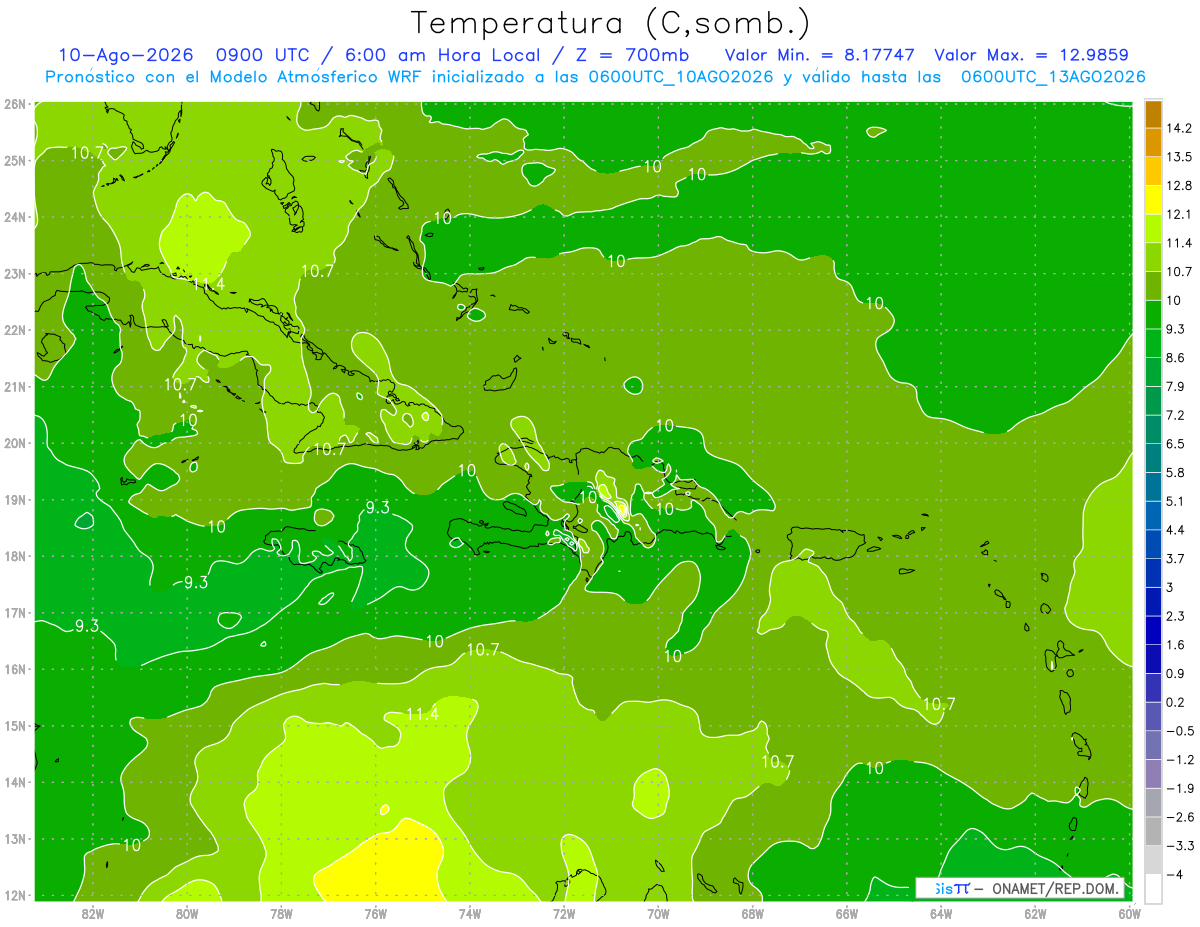1200x927 pixels.
Task: Click the 12.1 colorbar label
Action: tap(1180, 214)
